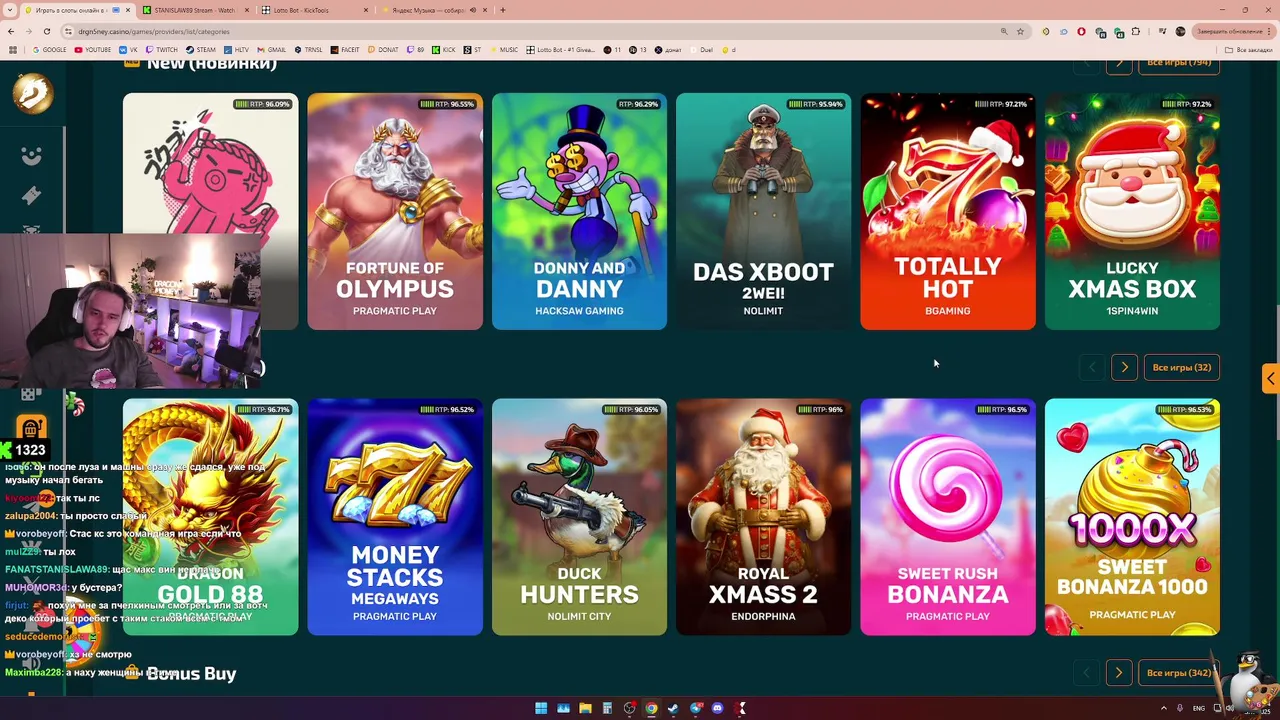Open the STEAM bookmark
Image resolution: width=1280 pixels, height=720 pixels.
201,50
